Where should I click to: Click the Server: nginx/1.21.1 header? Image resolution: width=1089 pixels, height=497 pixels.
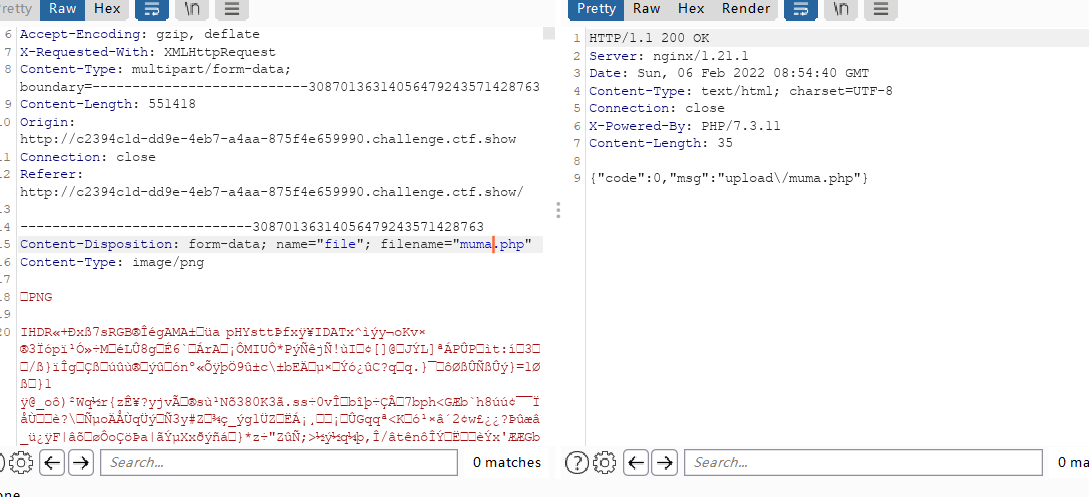pos(668,56)
